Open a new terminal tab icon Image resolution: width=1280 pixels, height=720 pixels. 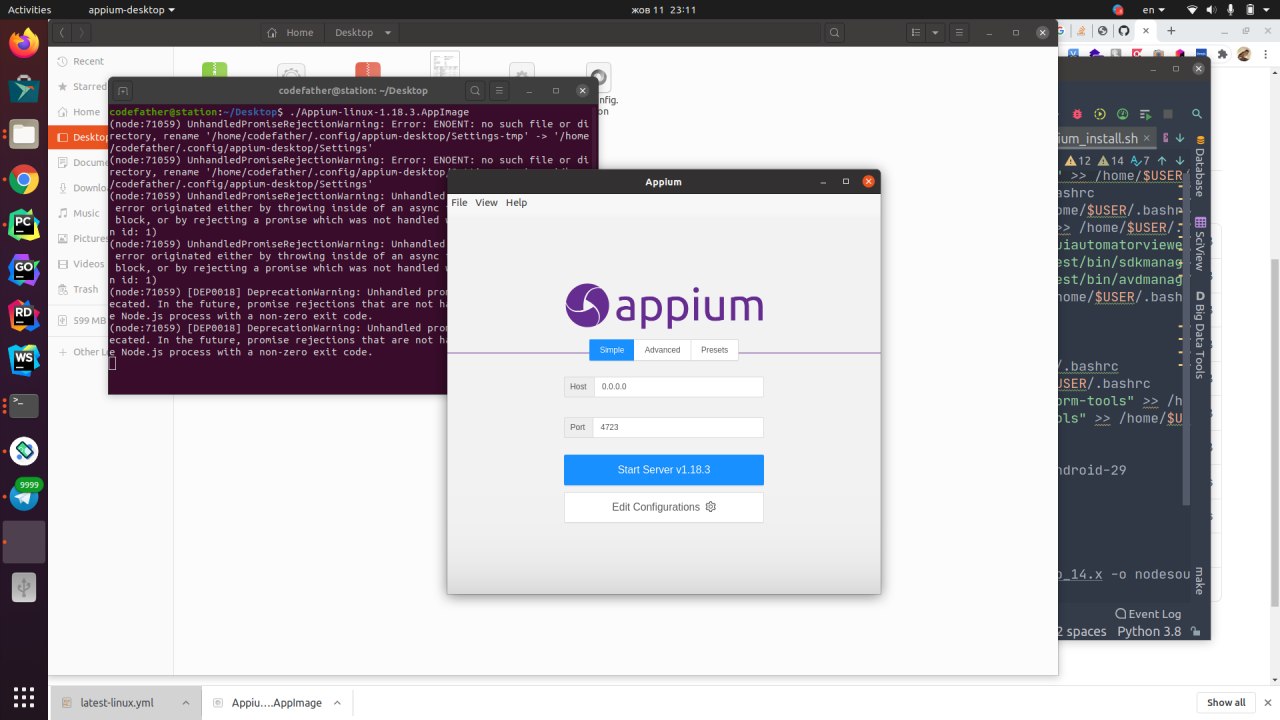123,91
